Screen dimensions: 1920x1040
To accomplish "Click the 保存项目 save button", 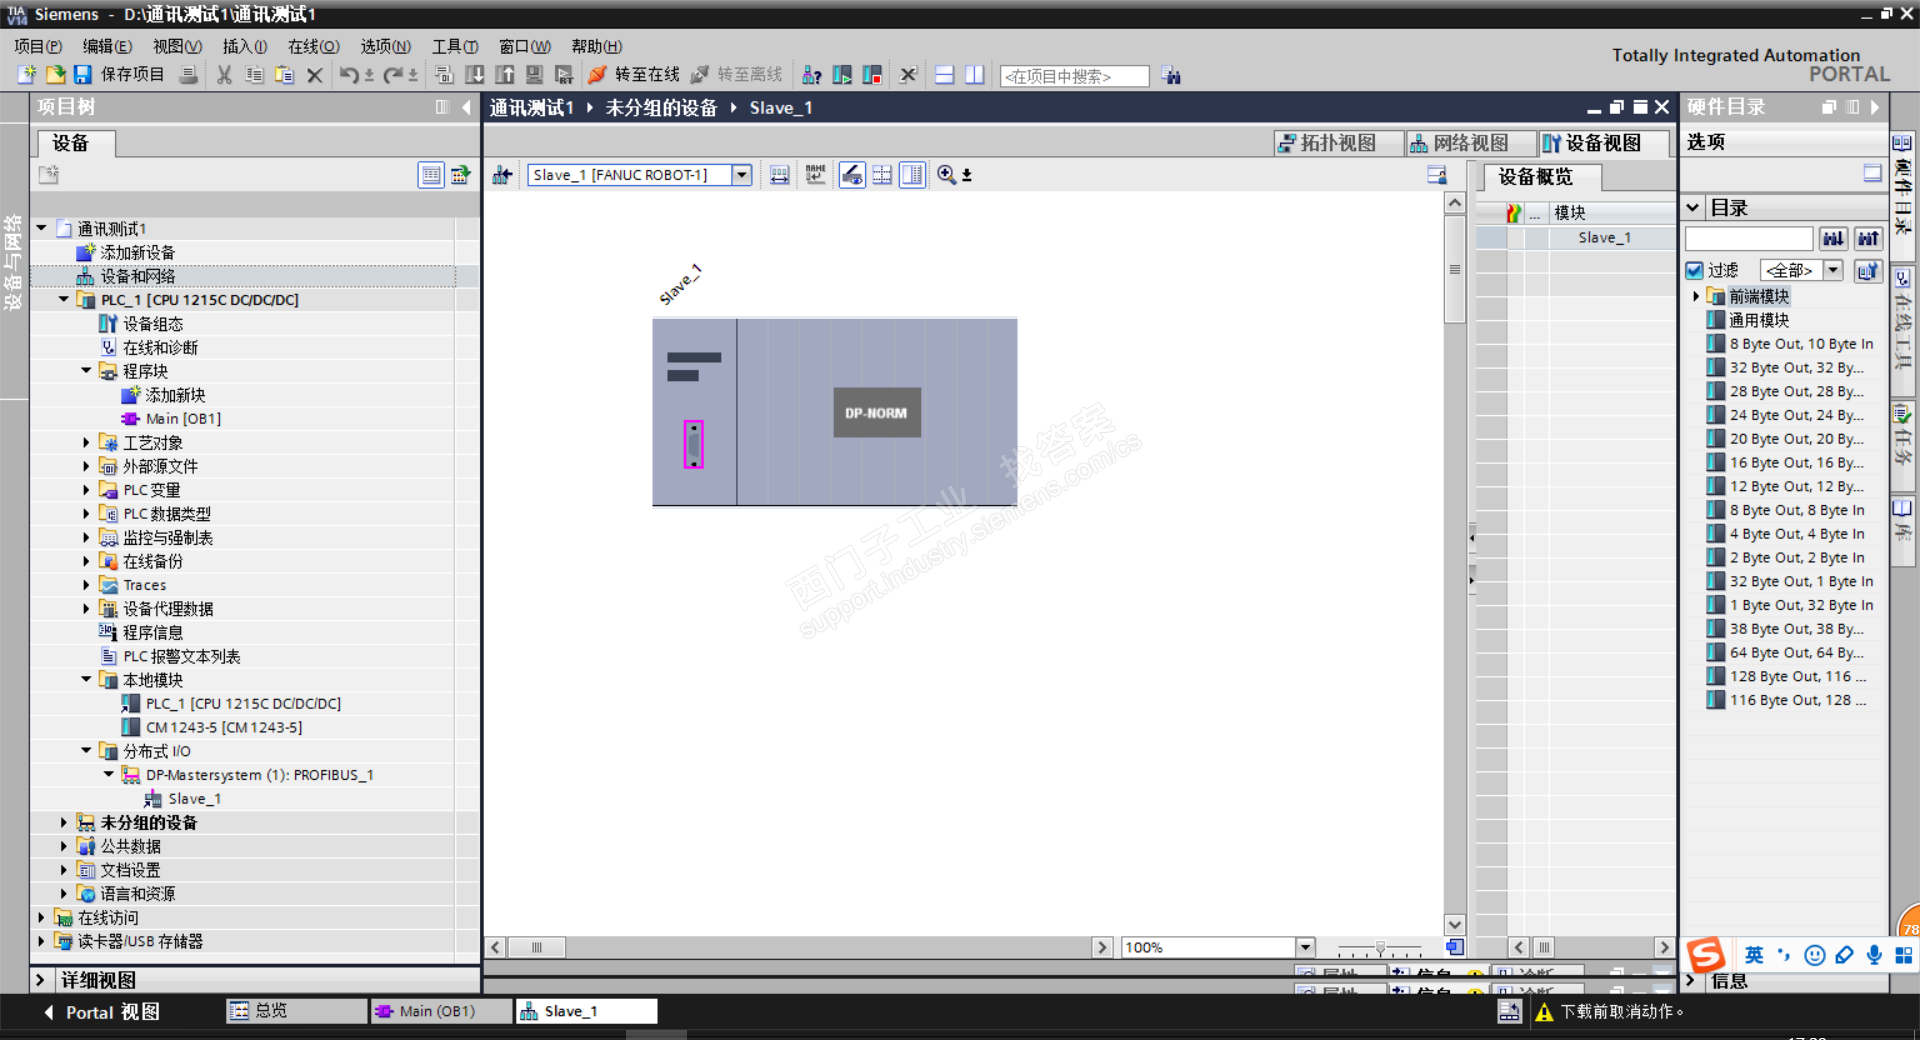I will [118, 75].
